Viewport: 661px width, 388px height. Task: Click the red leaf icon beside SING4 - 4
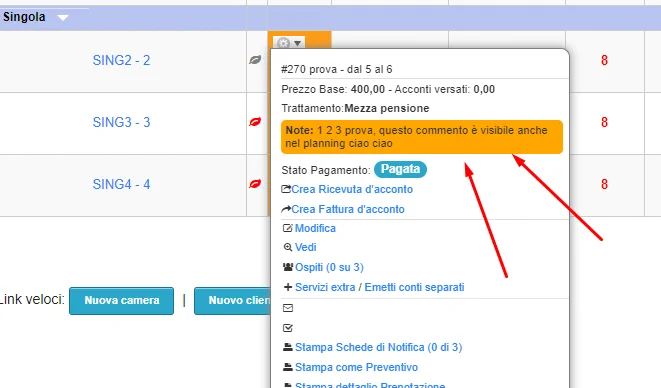point(255,184)
